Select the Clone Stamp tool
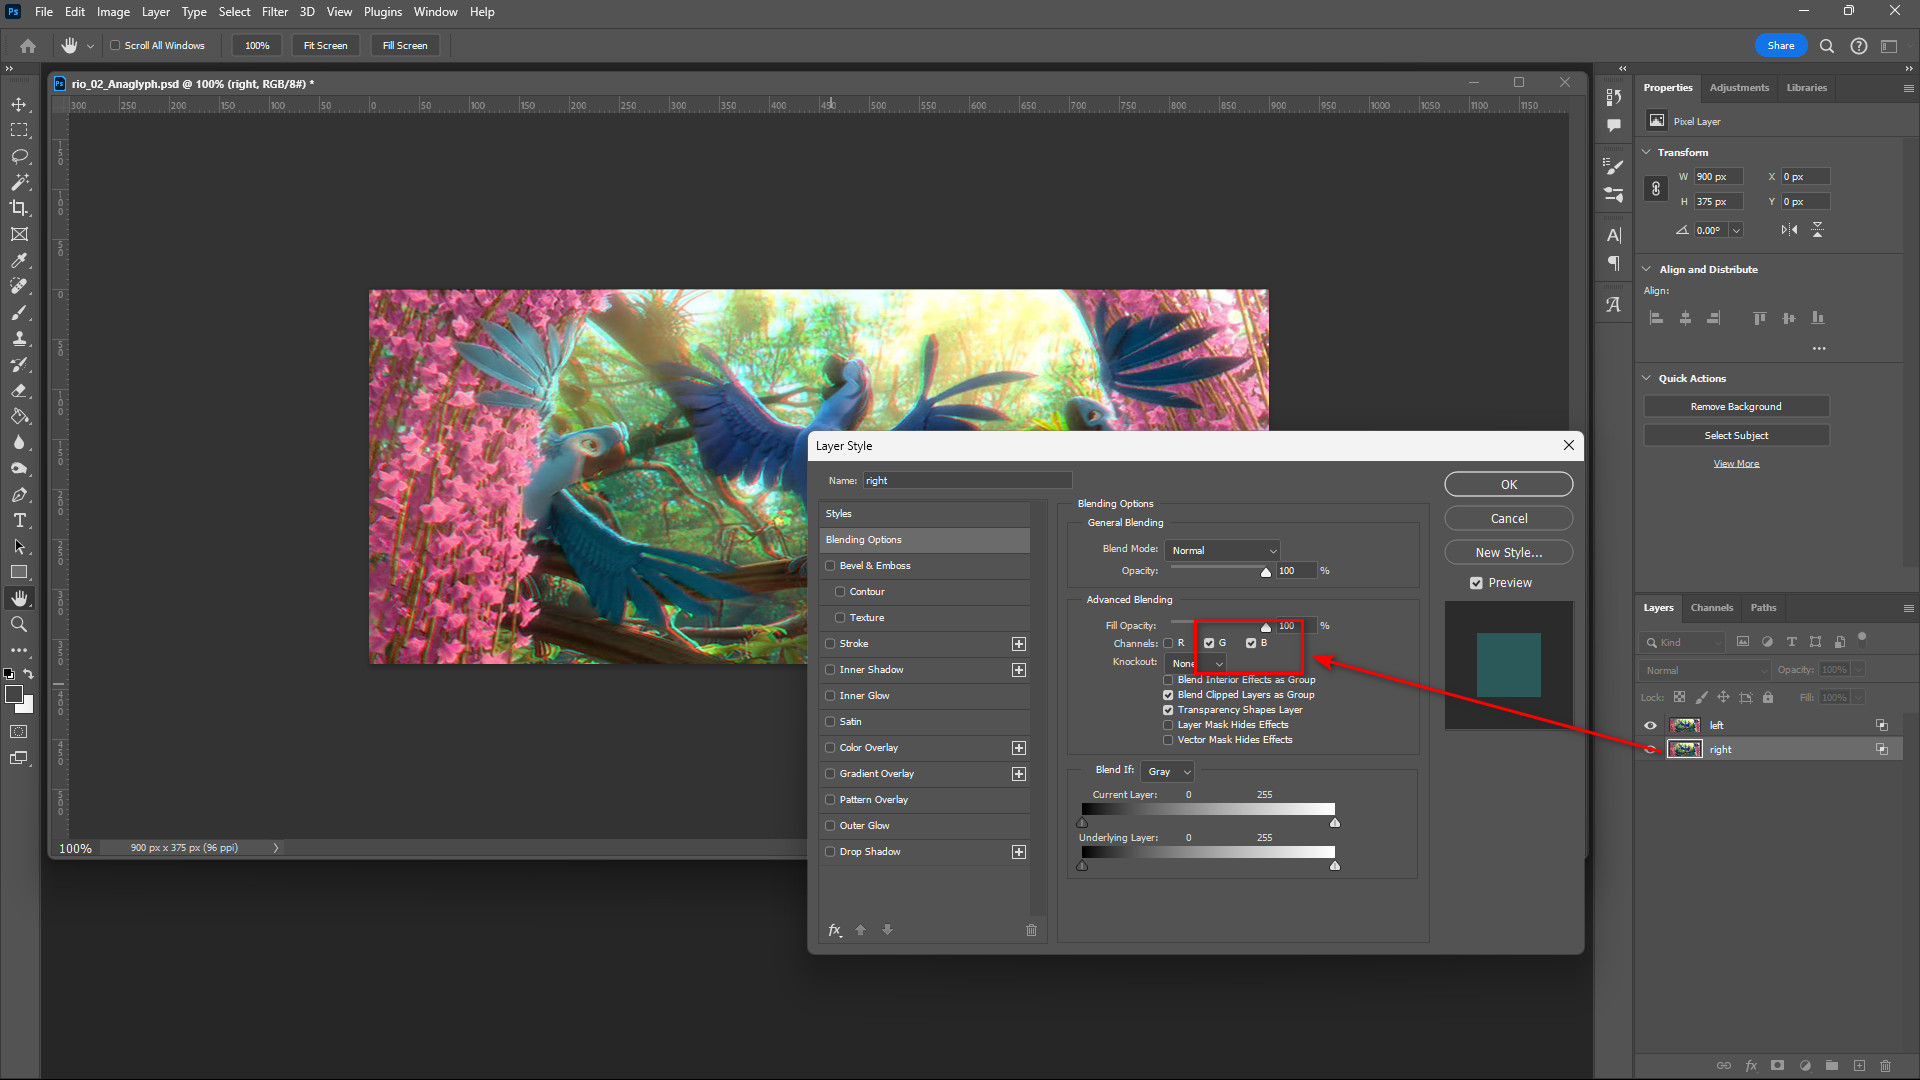 pyautogui.click(x=19, y=338)
